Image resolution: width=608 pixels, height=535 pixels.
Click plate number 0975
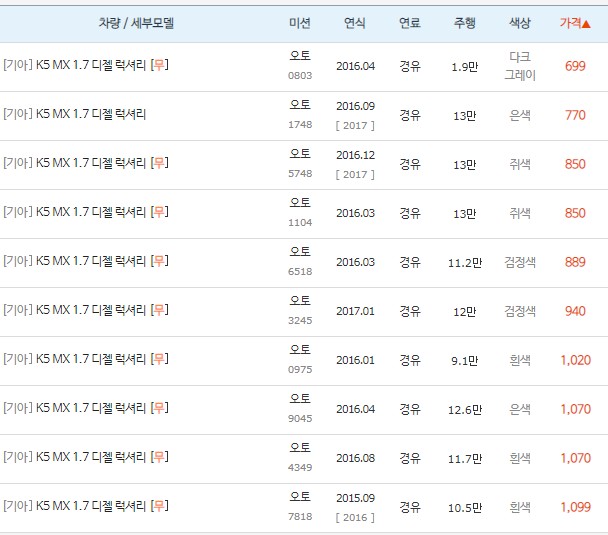pos(300,369)
